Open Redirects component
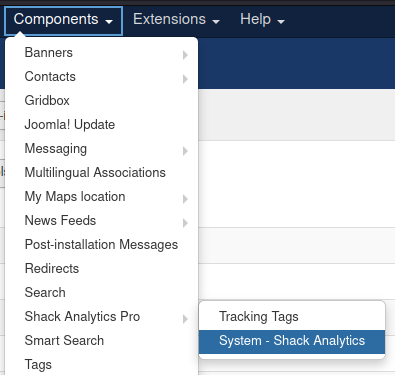The width and height of the screenshot is (395, 375). [x=102, y=269]
